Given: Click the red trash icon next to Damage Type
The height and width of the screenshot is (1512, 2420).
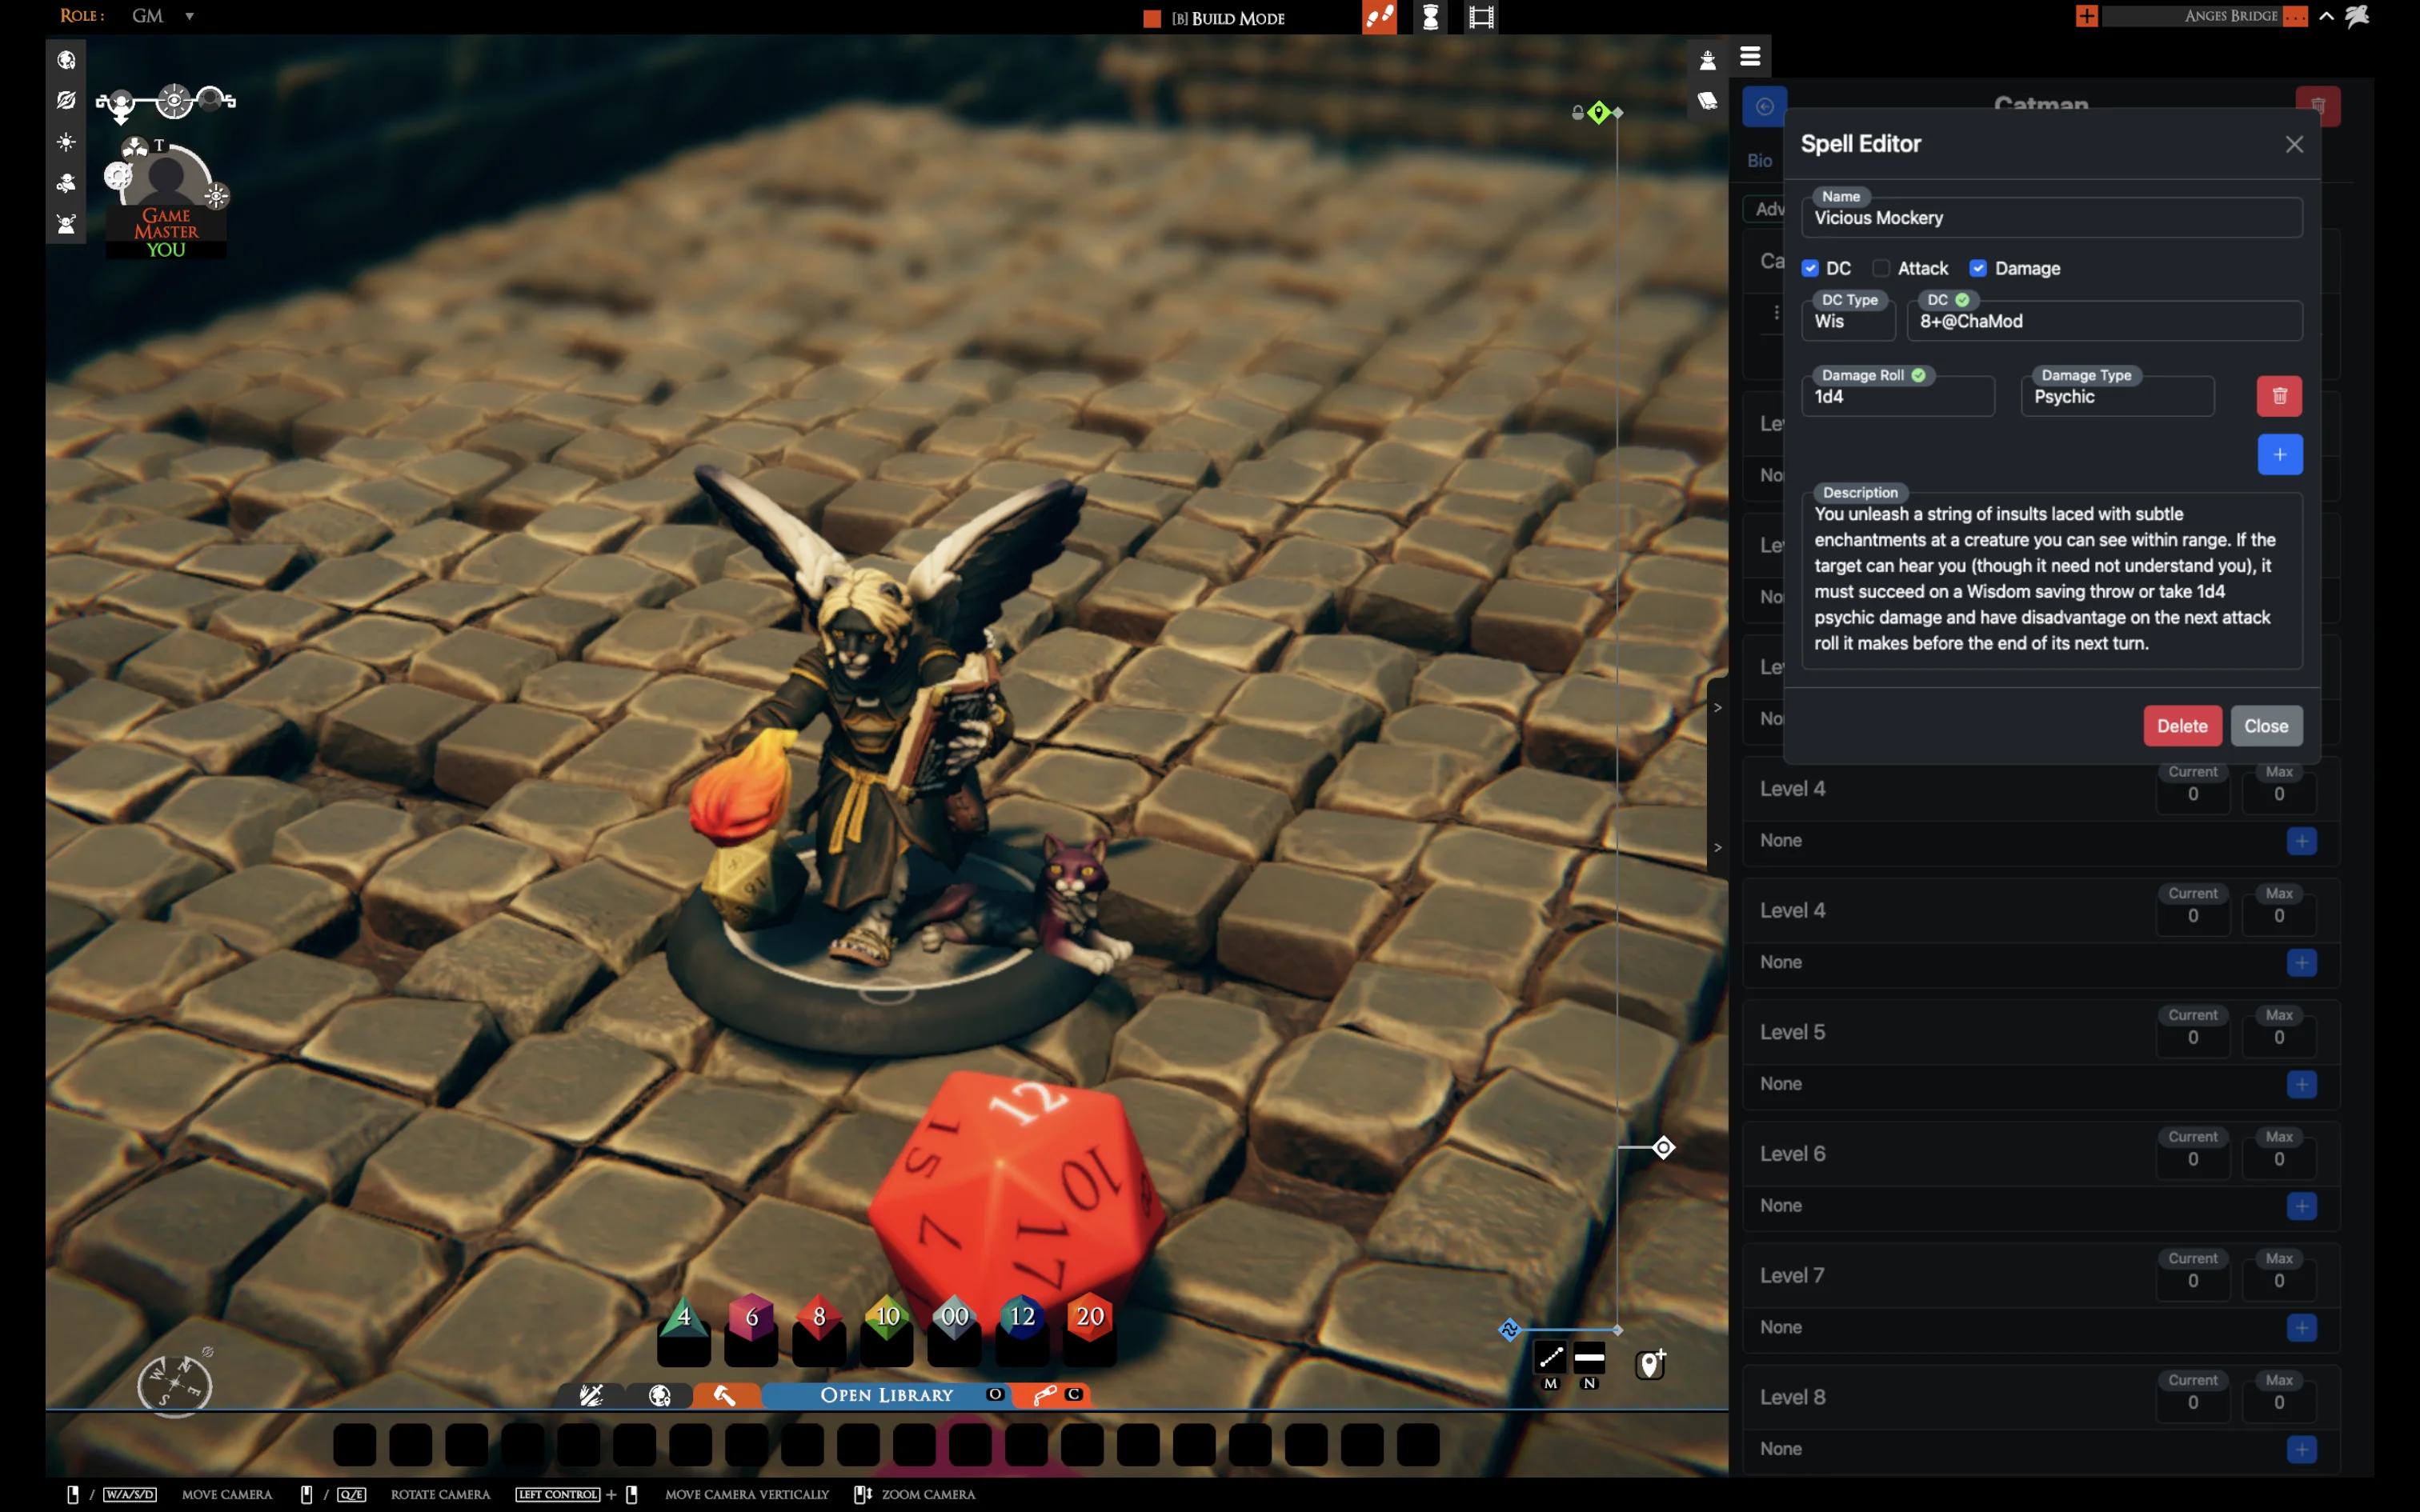Looking at the screenshot, I should 2279,396.
